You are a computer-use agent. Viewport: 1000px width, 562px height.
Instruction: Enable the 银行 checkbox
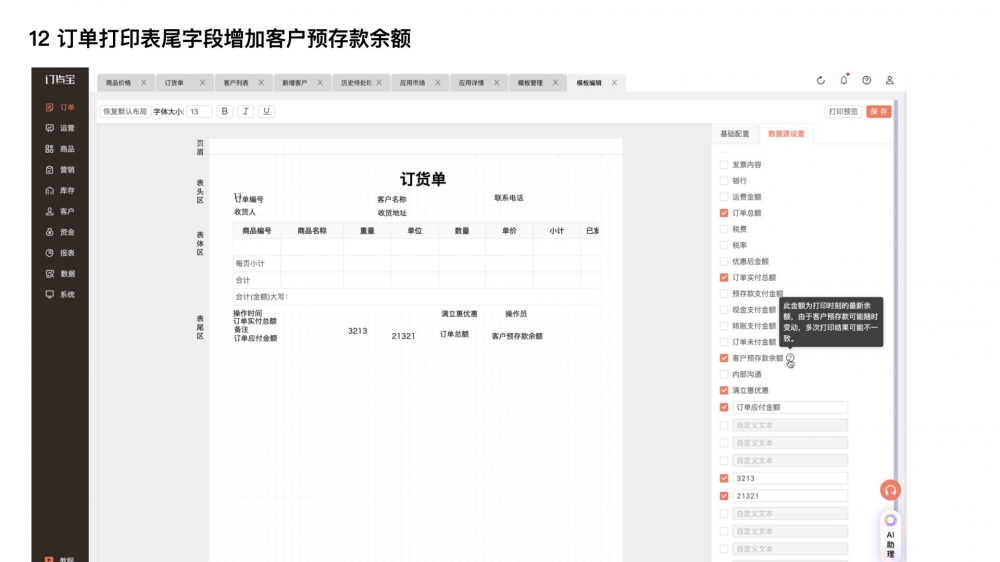pos(724,181)
